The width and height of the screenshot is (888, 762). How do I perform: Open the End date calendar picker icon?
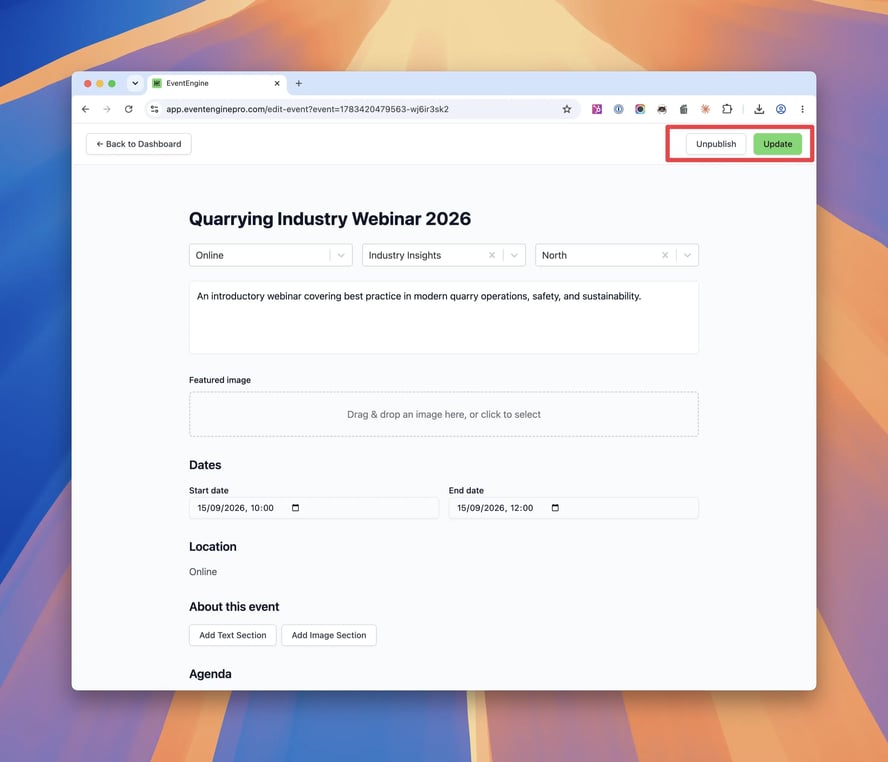click(x=555, y=508)
